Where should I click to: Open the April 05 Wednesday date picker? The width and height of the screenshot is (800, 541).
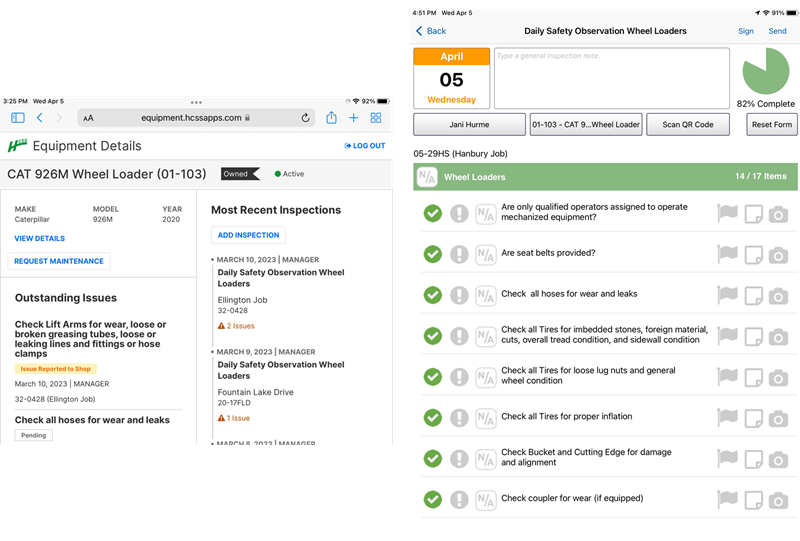point(452,78)
